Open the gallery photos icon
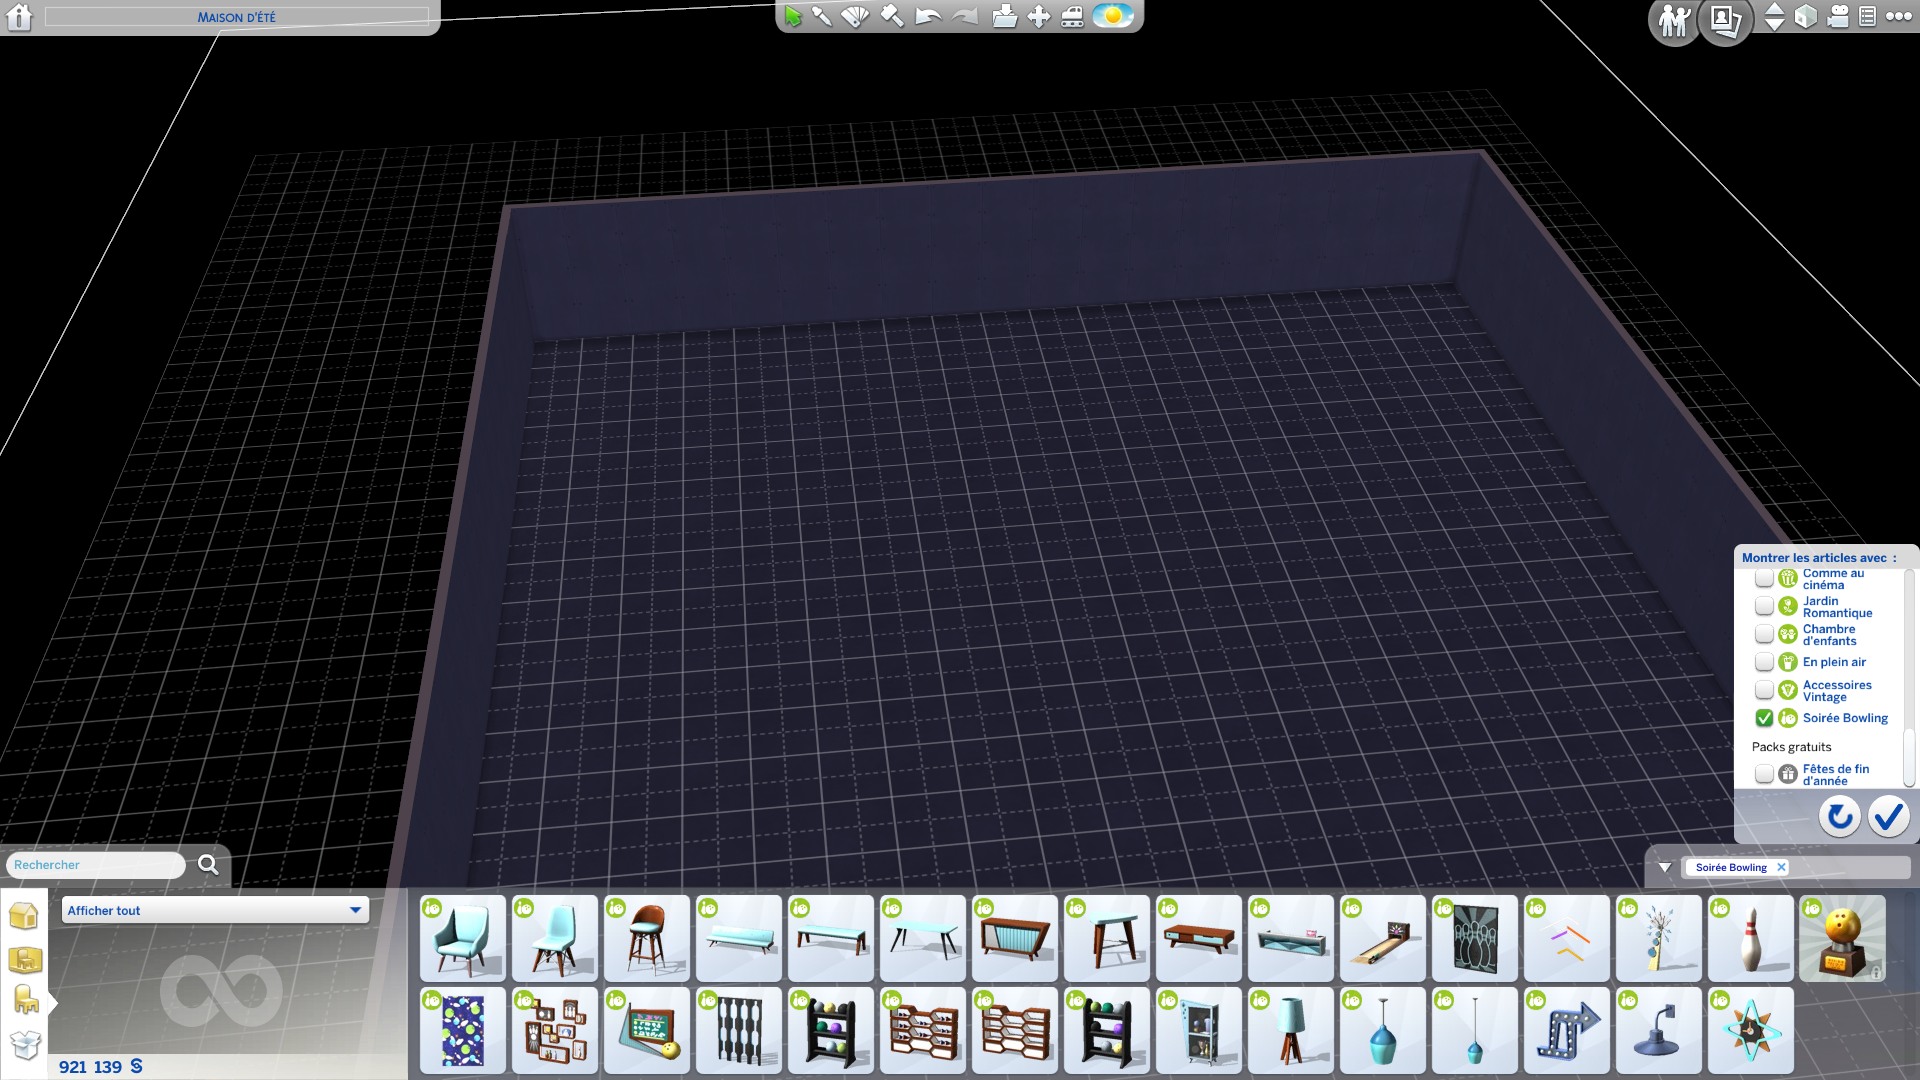The width and height of the screenshot is (1920, 1080). point(1726,20)
